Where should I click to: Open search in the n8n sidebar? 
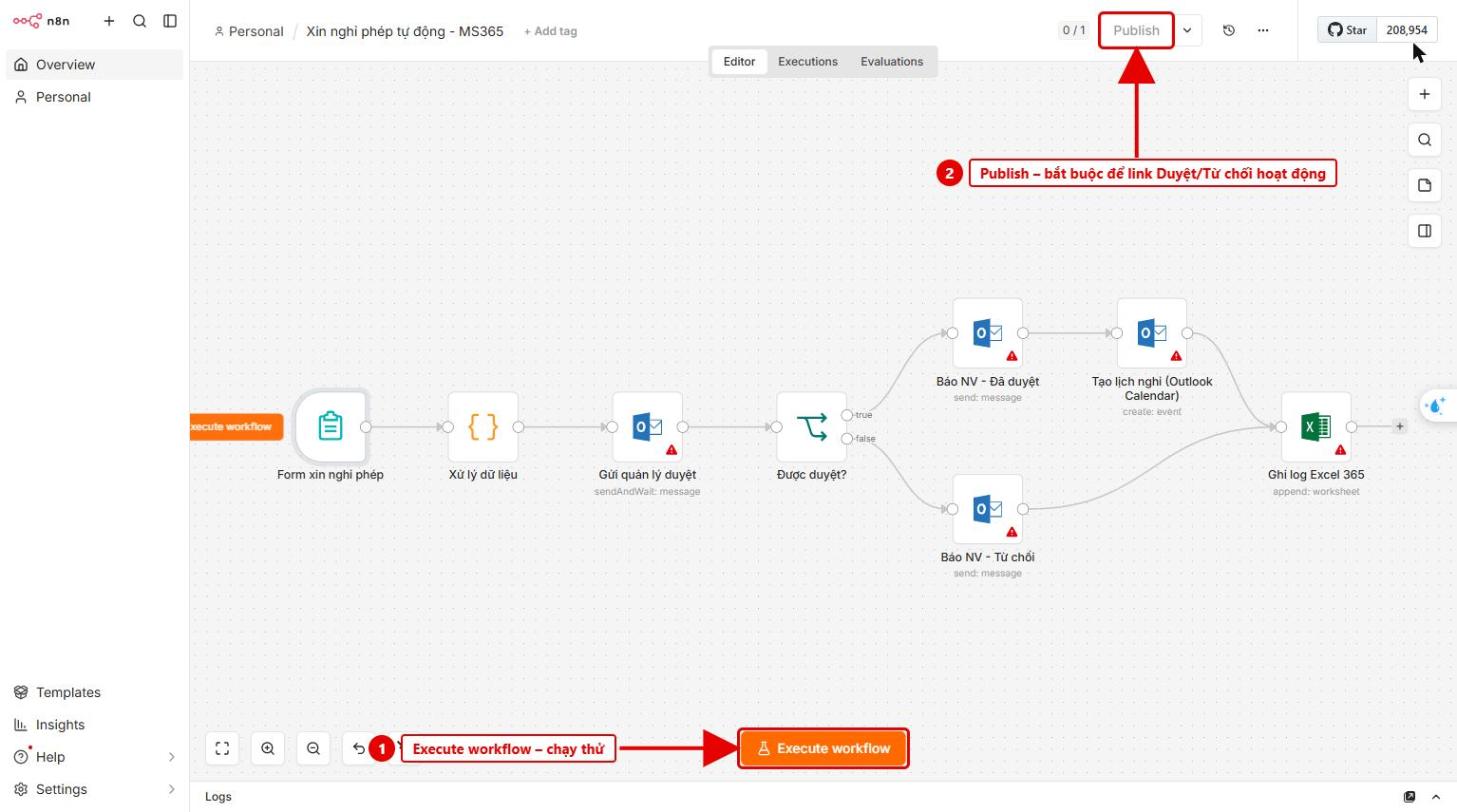click(x=140, y=21)
